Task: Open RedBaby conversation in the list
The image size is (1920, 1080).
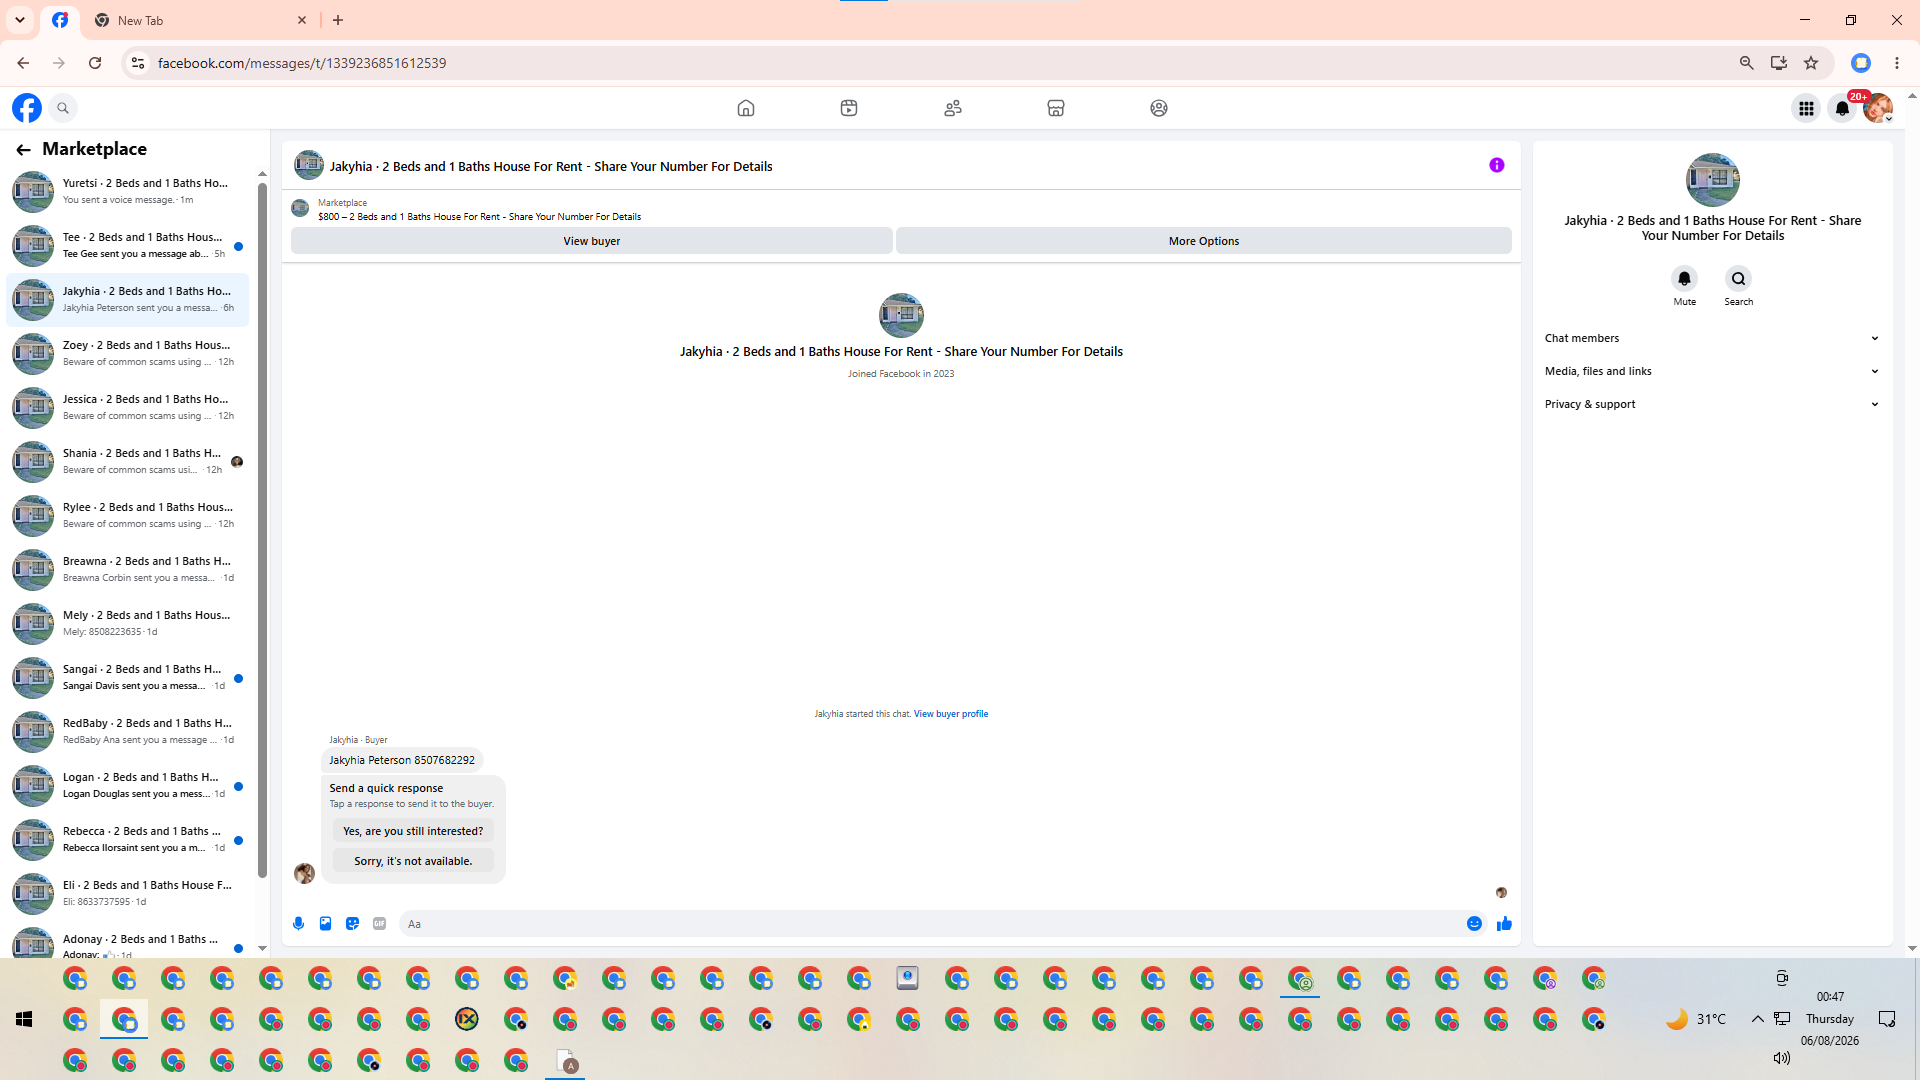Action: tap(128, 731)
